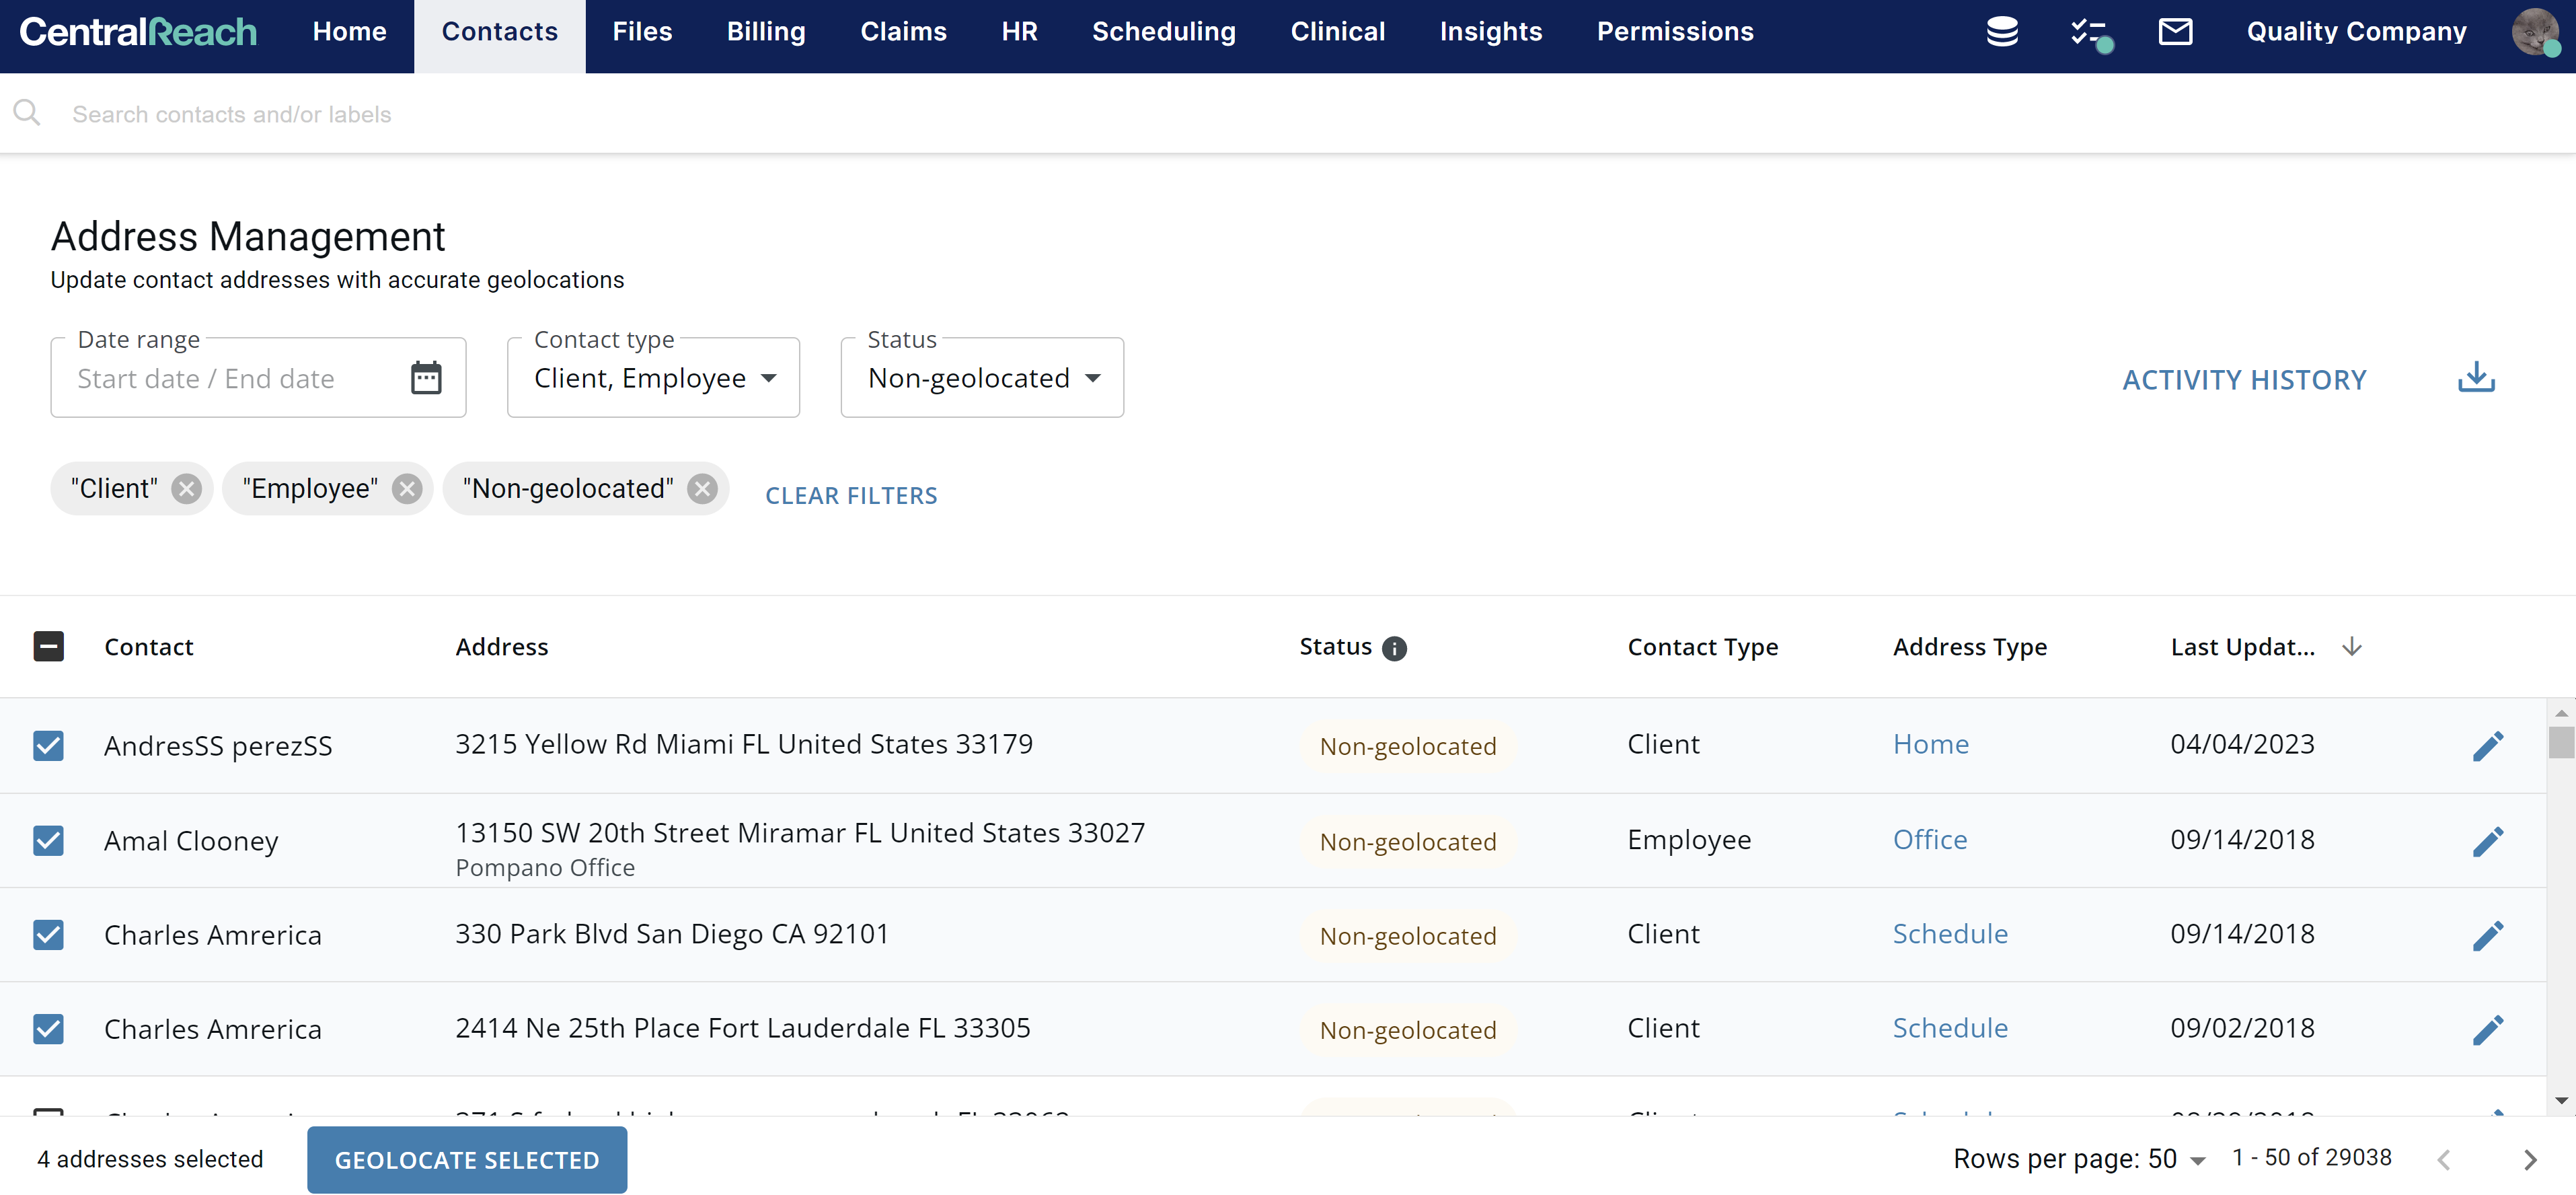Screen dimensions: 2576x1195
Task: Sort by Last Updated arrow icon
Action: pyautogui.click(x=2352, y=647)
